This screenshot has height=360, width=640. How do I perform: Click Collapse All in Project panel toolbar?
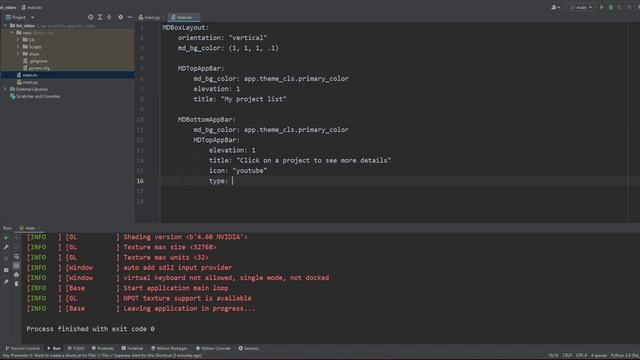[109, 17]
